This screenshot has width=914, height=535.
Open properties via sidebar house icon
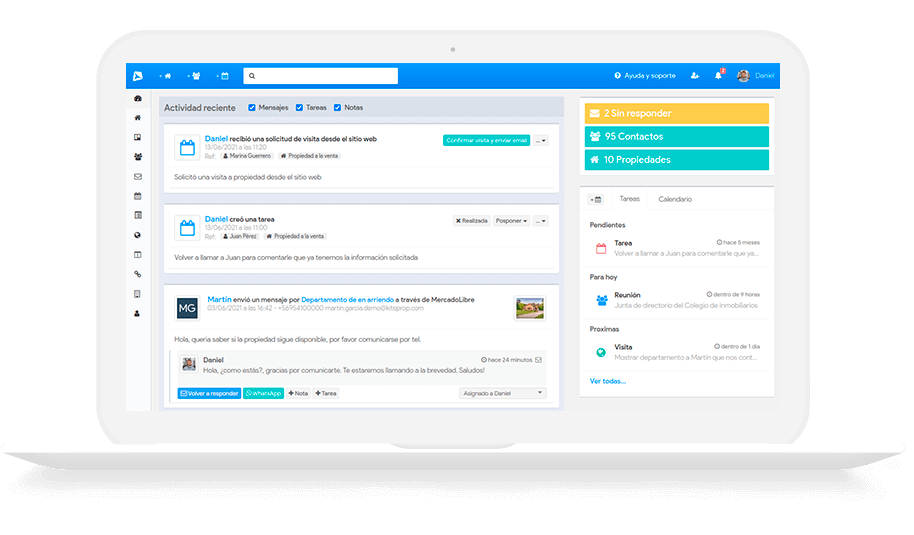(x=138, y=118)
